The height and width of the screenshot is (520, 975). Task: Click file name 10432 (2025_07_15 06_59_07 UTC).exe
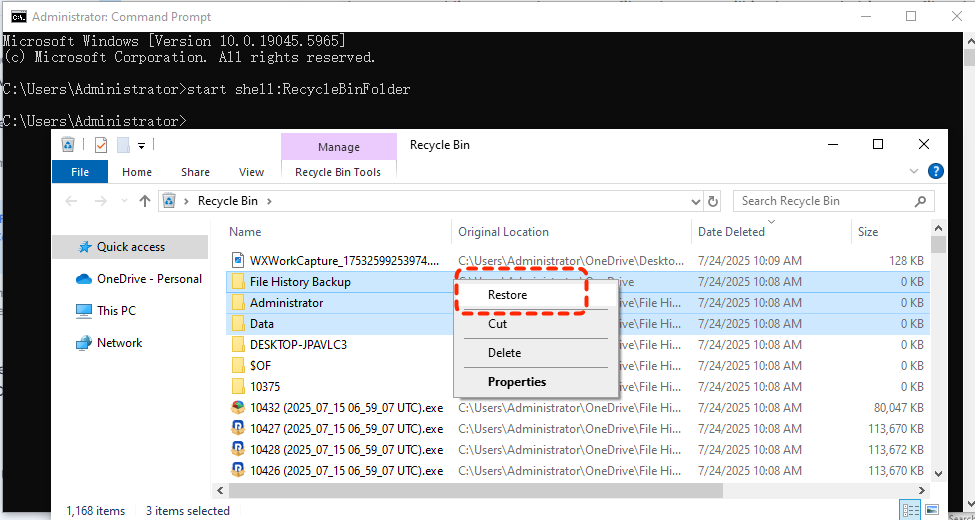coord(346,409)
